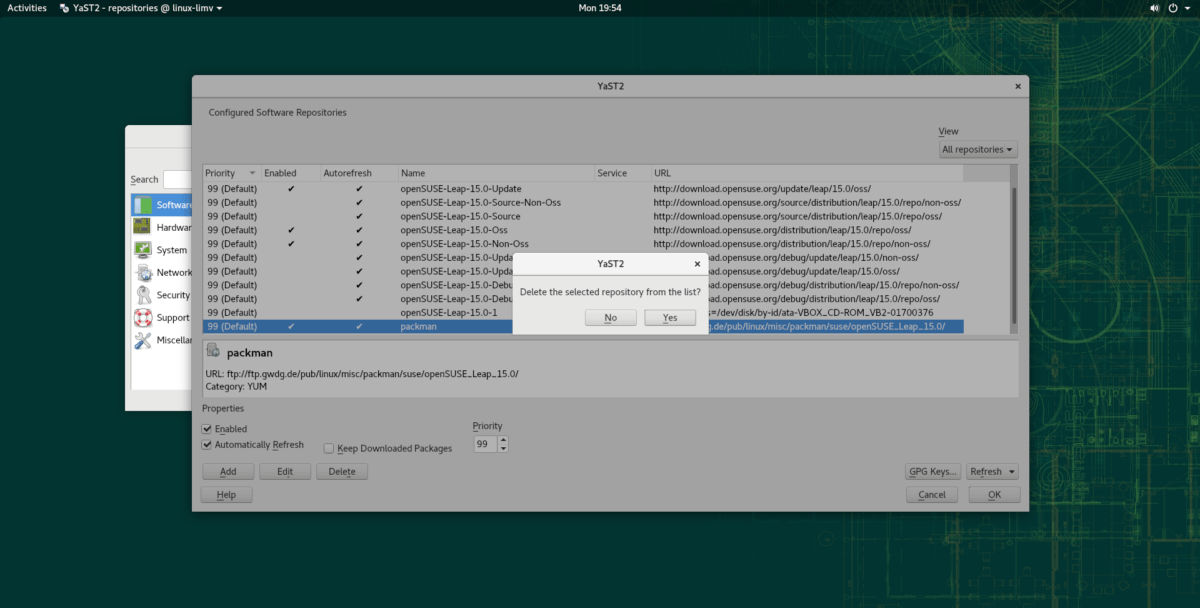Click the ata-VBOX_CD-ROM URL cell
Viewport: 1200px width, 608px height.
tap(819, 312)
